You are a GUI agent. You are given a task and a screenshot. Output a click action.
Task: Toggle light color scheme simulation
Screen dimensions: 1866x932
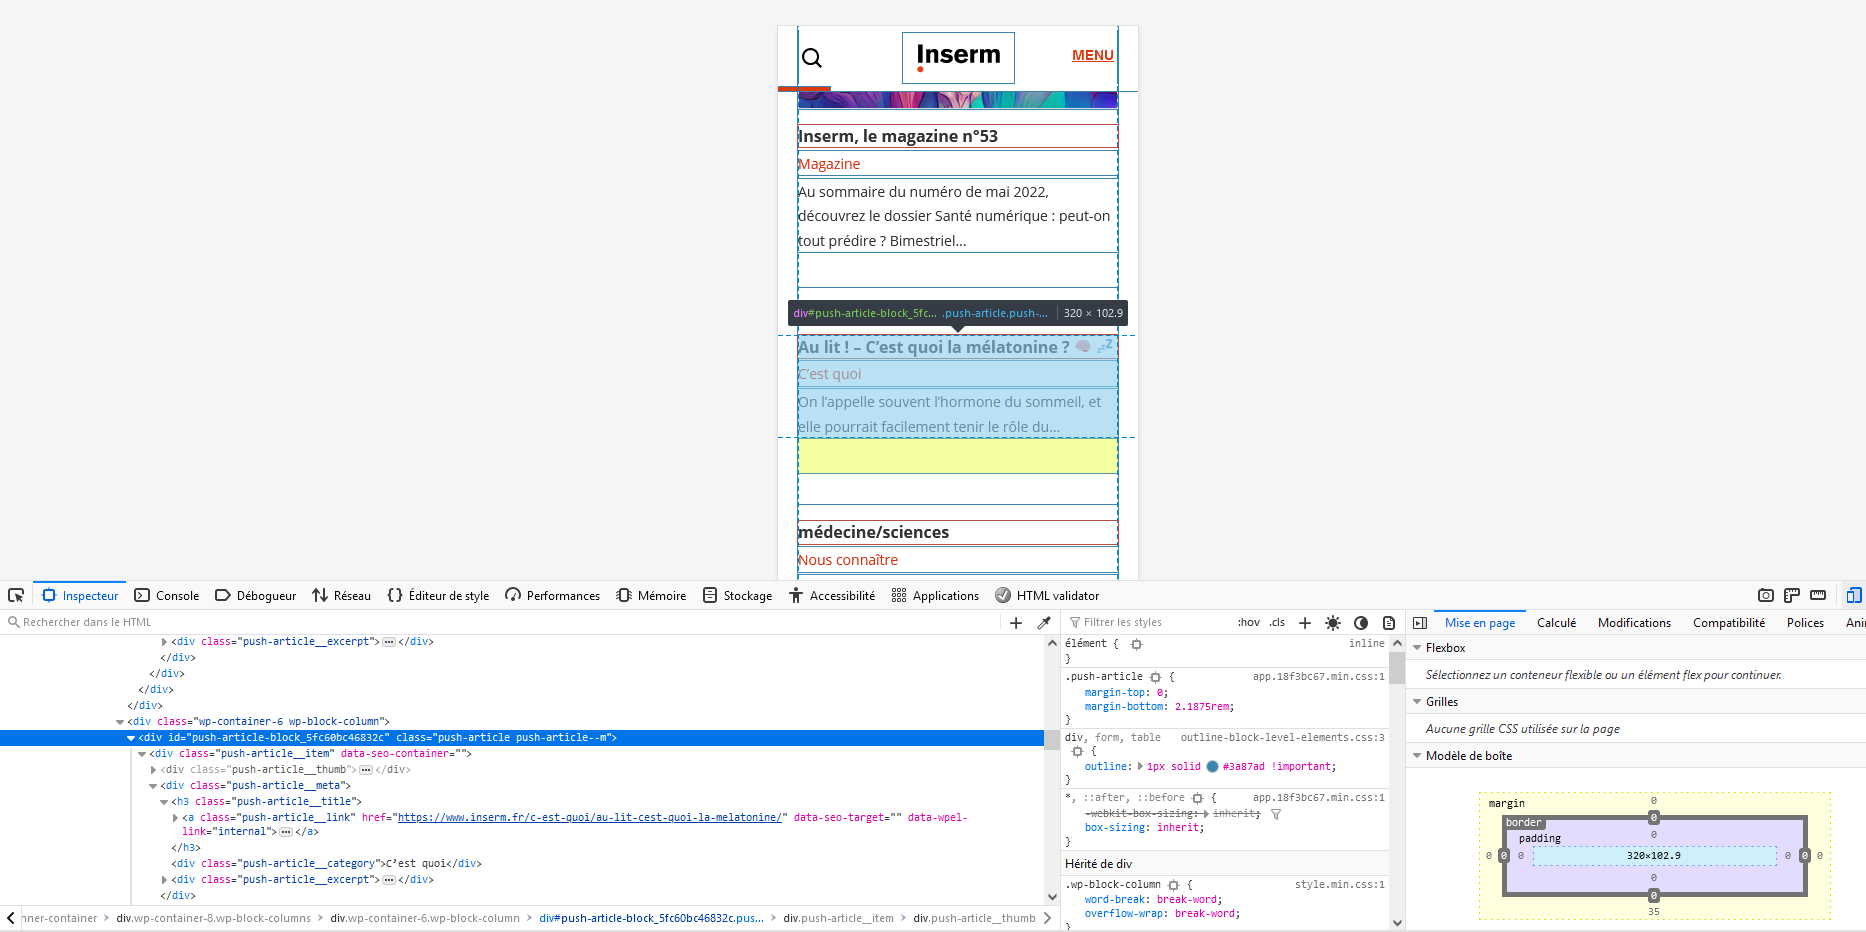pyautogui.click(x=1333, y=622)
